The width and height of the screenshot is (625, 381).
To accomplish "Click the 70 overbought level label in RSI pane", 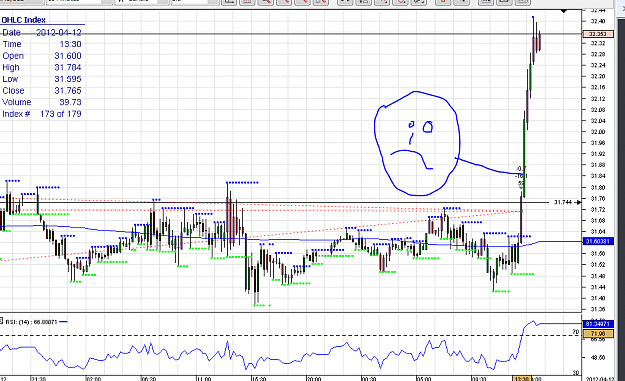I will tap(576, 332).
